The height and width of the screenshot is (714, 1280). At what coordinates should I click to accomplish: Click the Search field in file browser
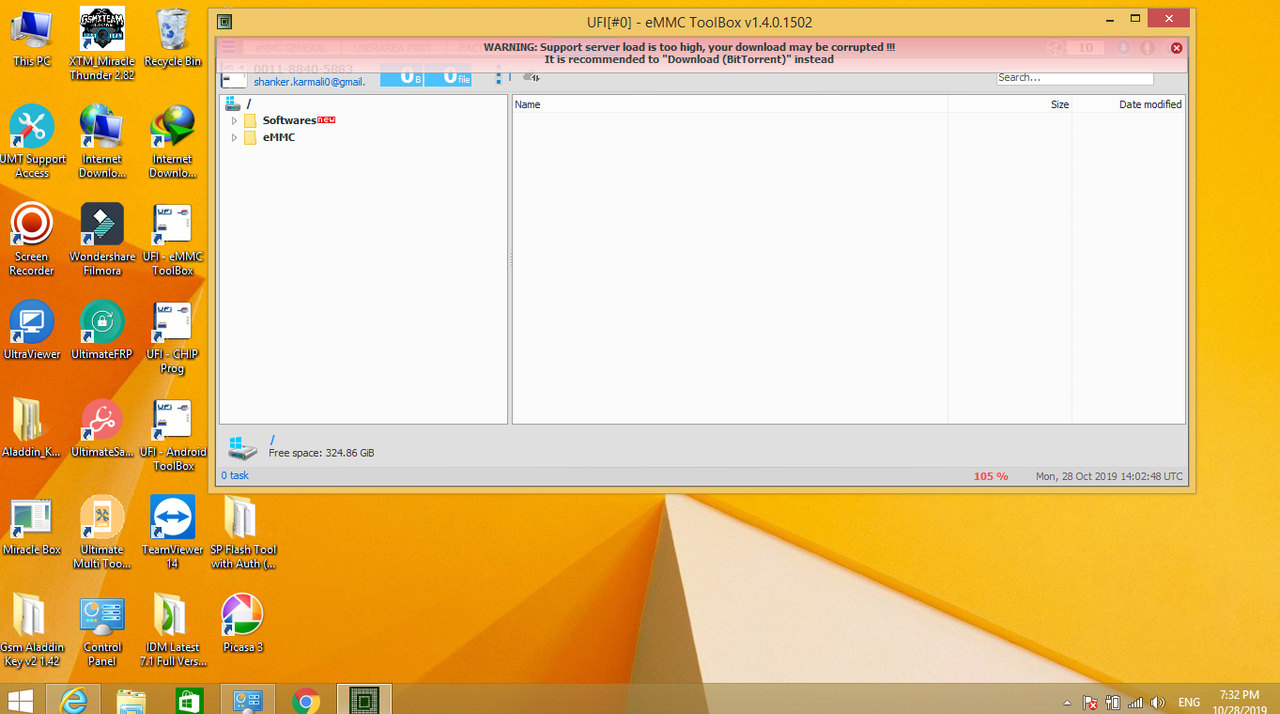click(1074, 77)
